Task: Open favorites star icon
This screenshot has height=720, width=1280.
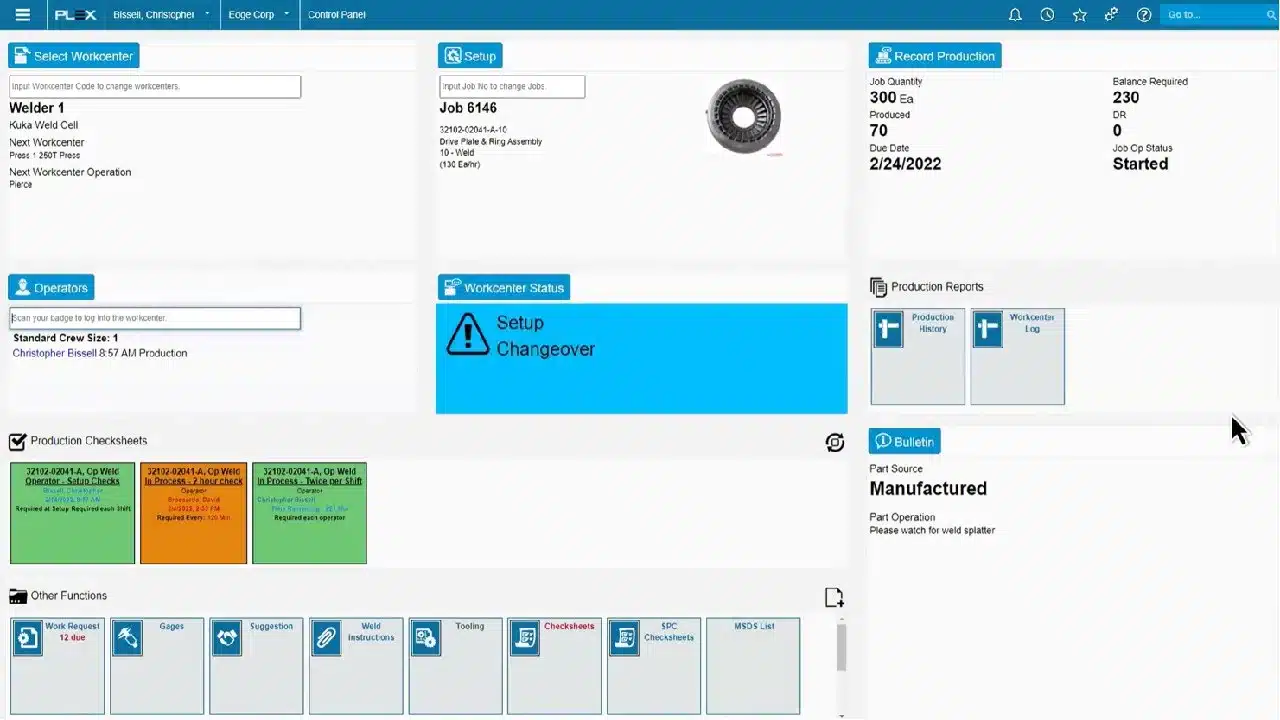Action: point(1079,15)
